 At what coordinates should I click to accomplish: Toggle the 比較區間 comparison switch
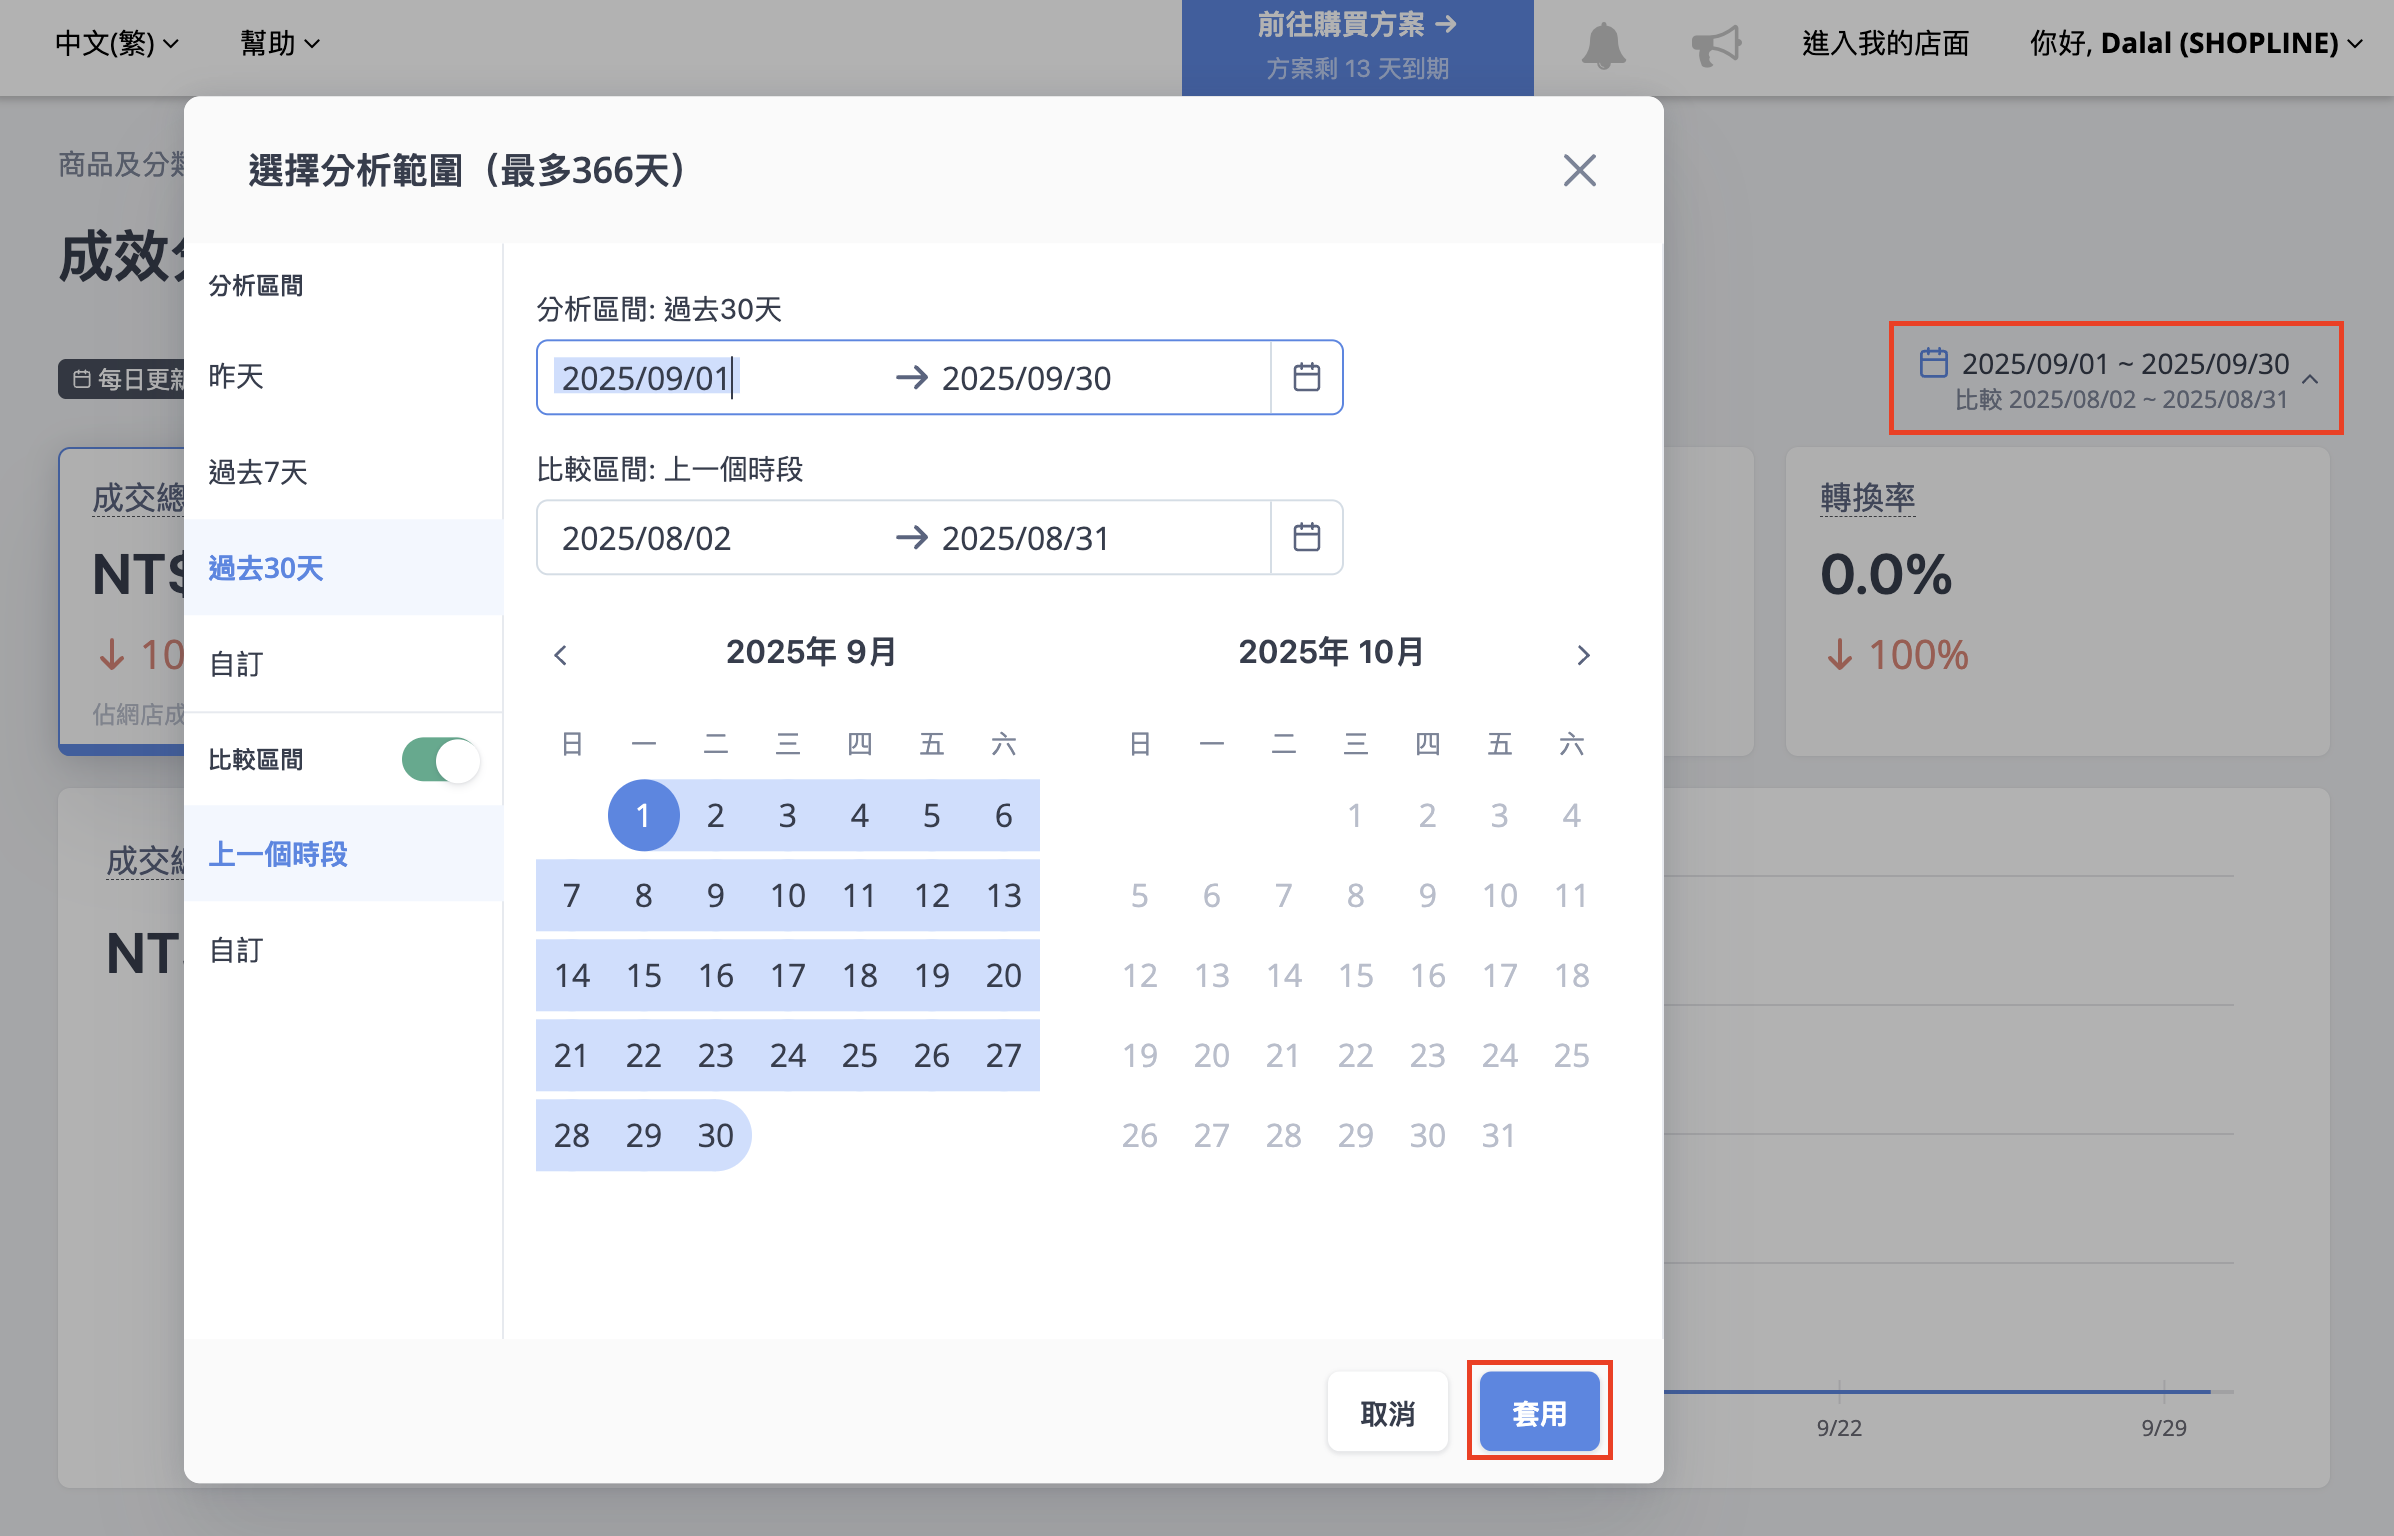pyautogui.click(x=441, y=760)
